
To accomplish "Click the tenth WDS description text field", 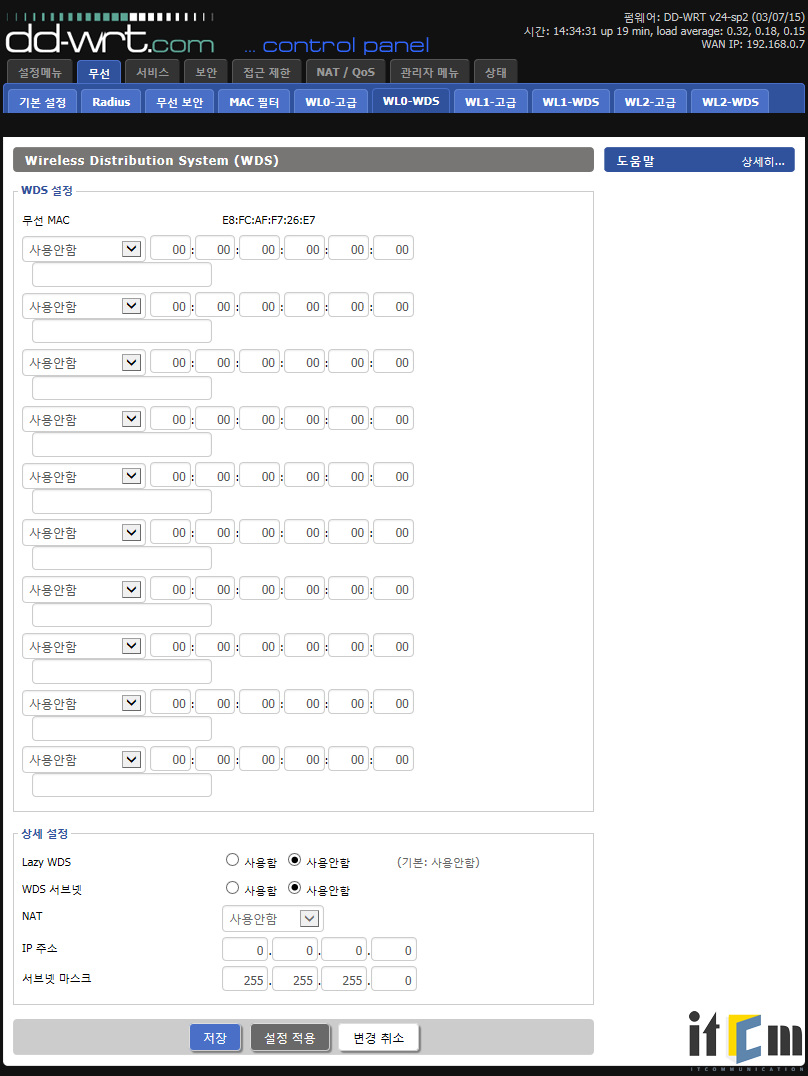I will pos(122,785).
